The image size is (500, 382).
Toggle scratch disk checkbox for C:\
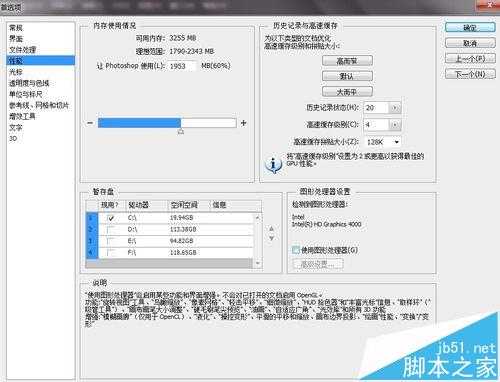(x=111, y=218)
